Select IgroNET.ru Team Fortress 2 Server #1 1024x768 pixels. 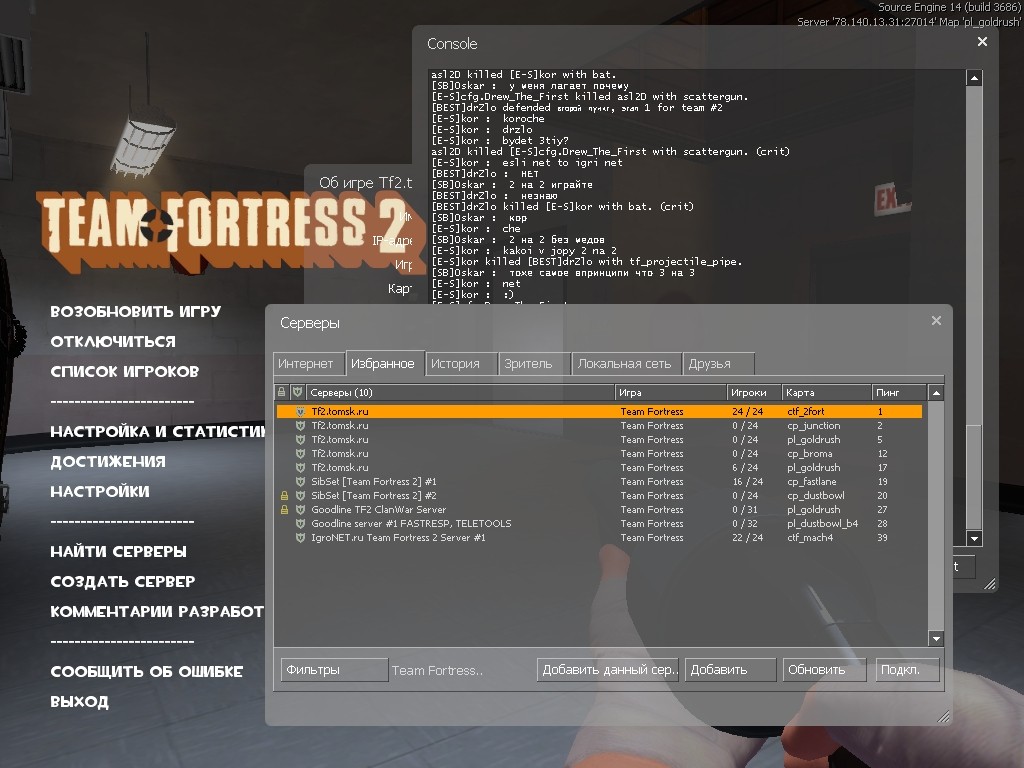pyautogui.click(x=599, y=538)
